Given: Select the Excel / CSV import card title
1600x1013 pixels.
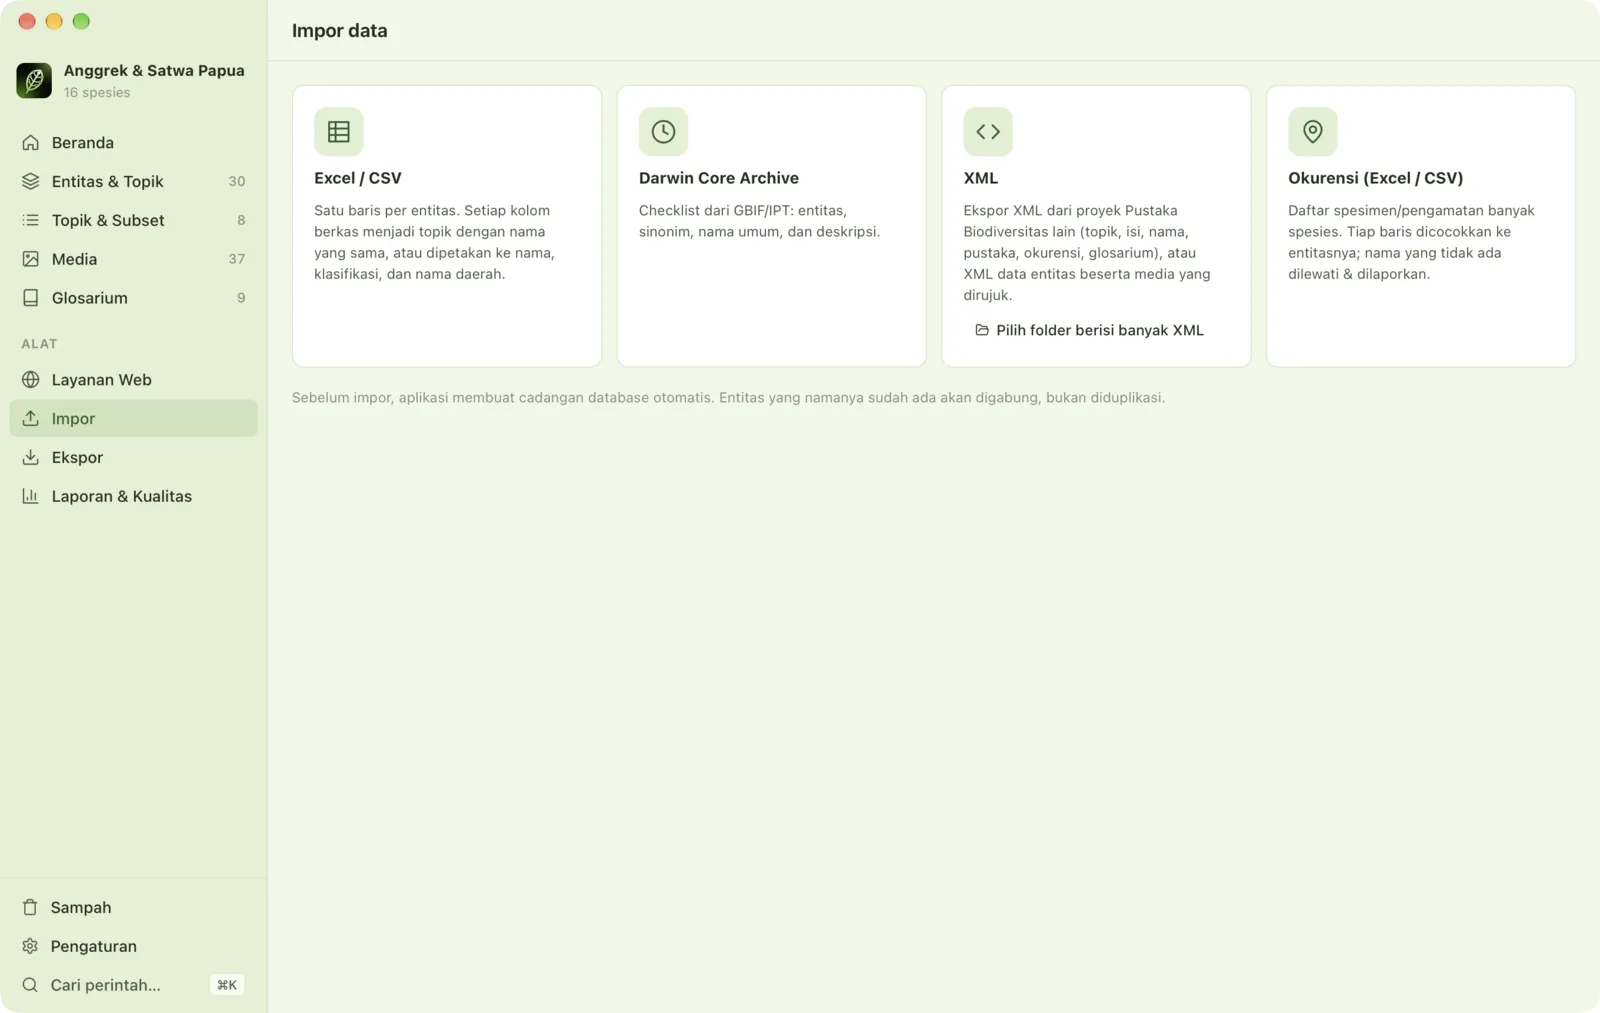Looking at the screenshot, I should 358,178.
